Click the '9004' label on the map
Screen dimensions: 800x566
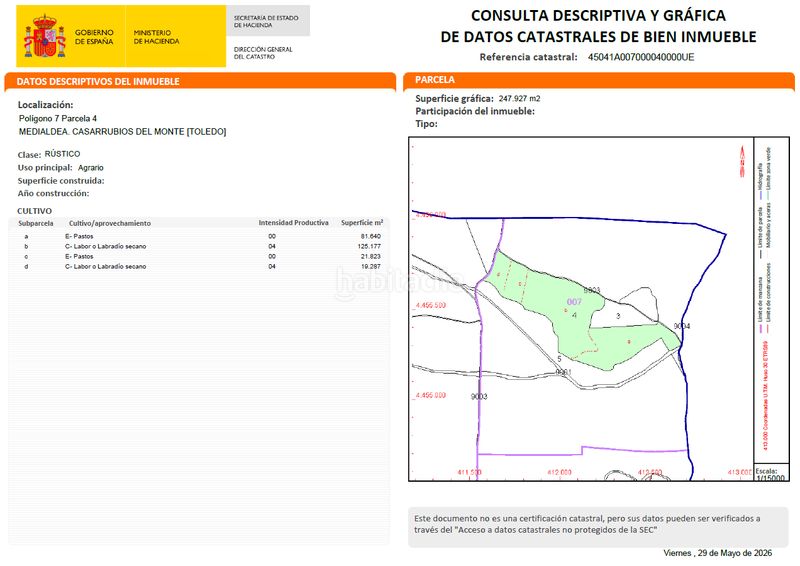tap(682, 326)
